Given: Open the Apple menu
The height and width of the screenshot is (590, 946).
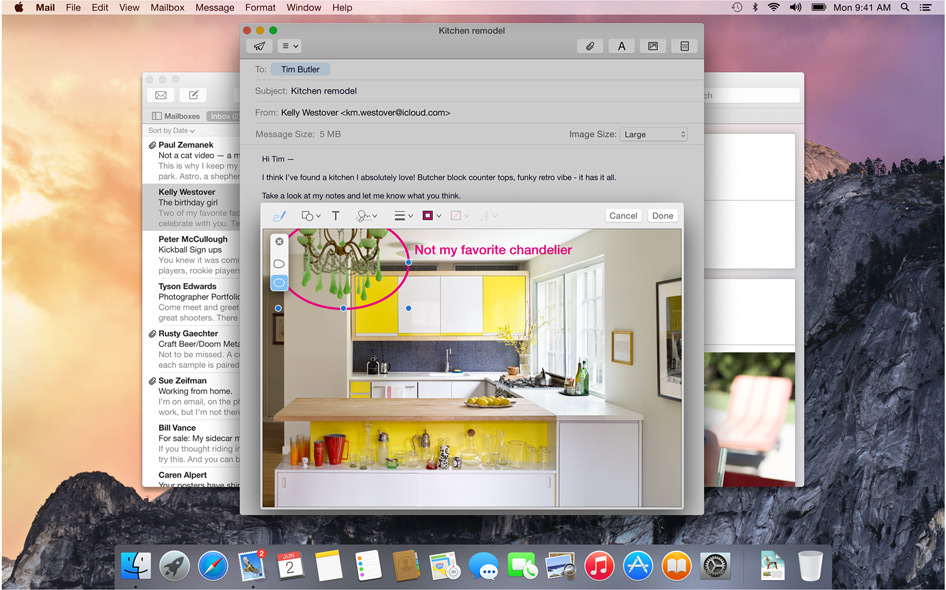Looking at the screenshot, I should tap(18, 7).
